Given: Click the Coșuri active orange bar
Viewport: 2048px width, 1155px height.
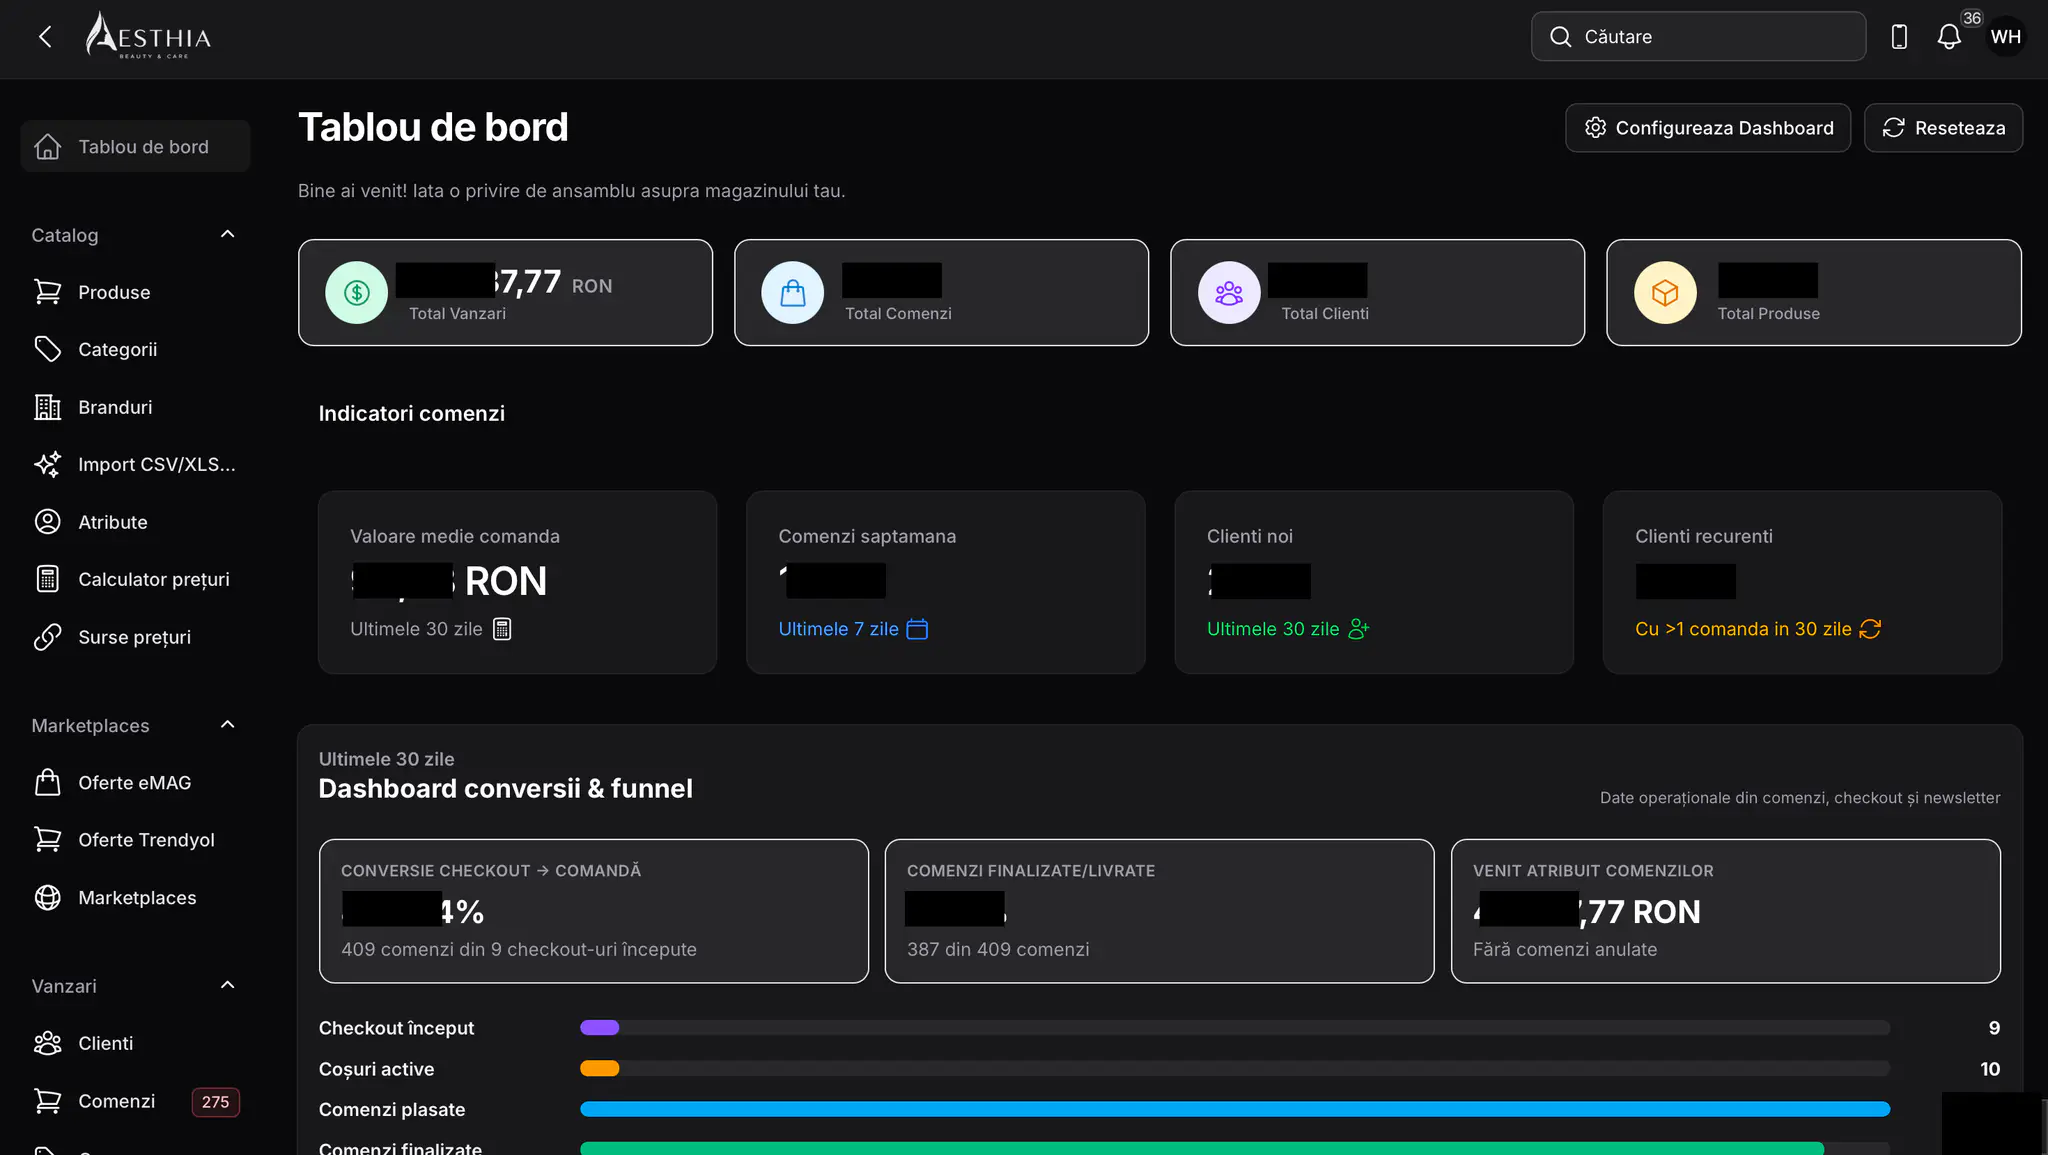Looking at the screenshot, I should click(599, 1068).
